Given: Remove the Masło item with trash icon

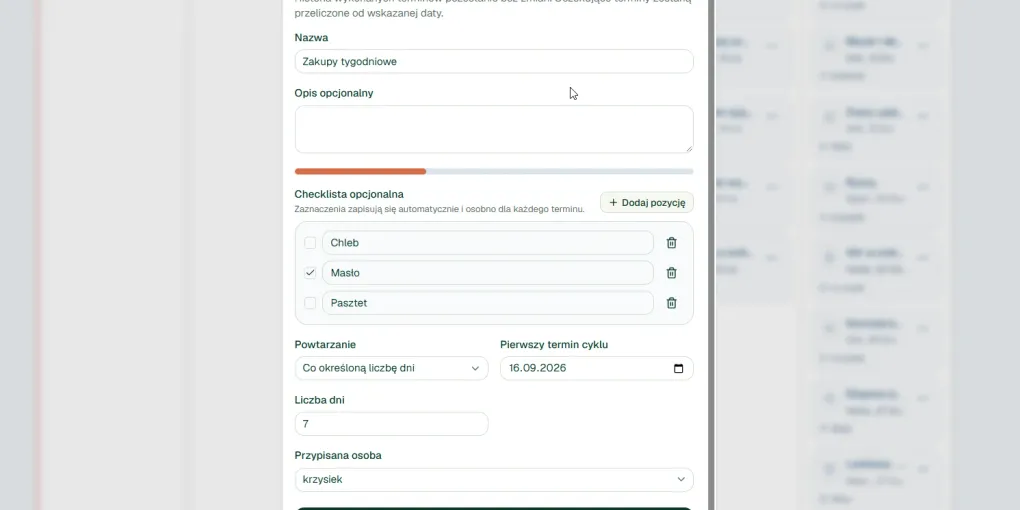Looking at the screenshot, I should tap(671, 273).
